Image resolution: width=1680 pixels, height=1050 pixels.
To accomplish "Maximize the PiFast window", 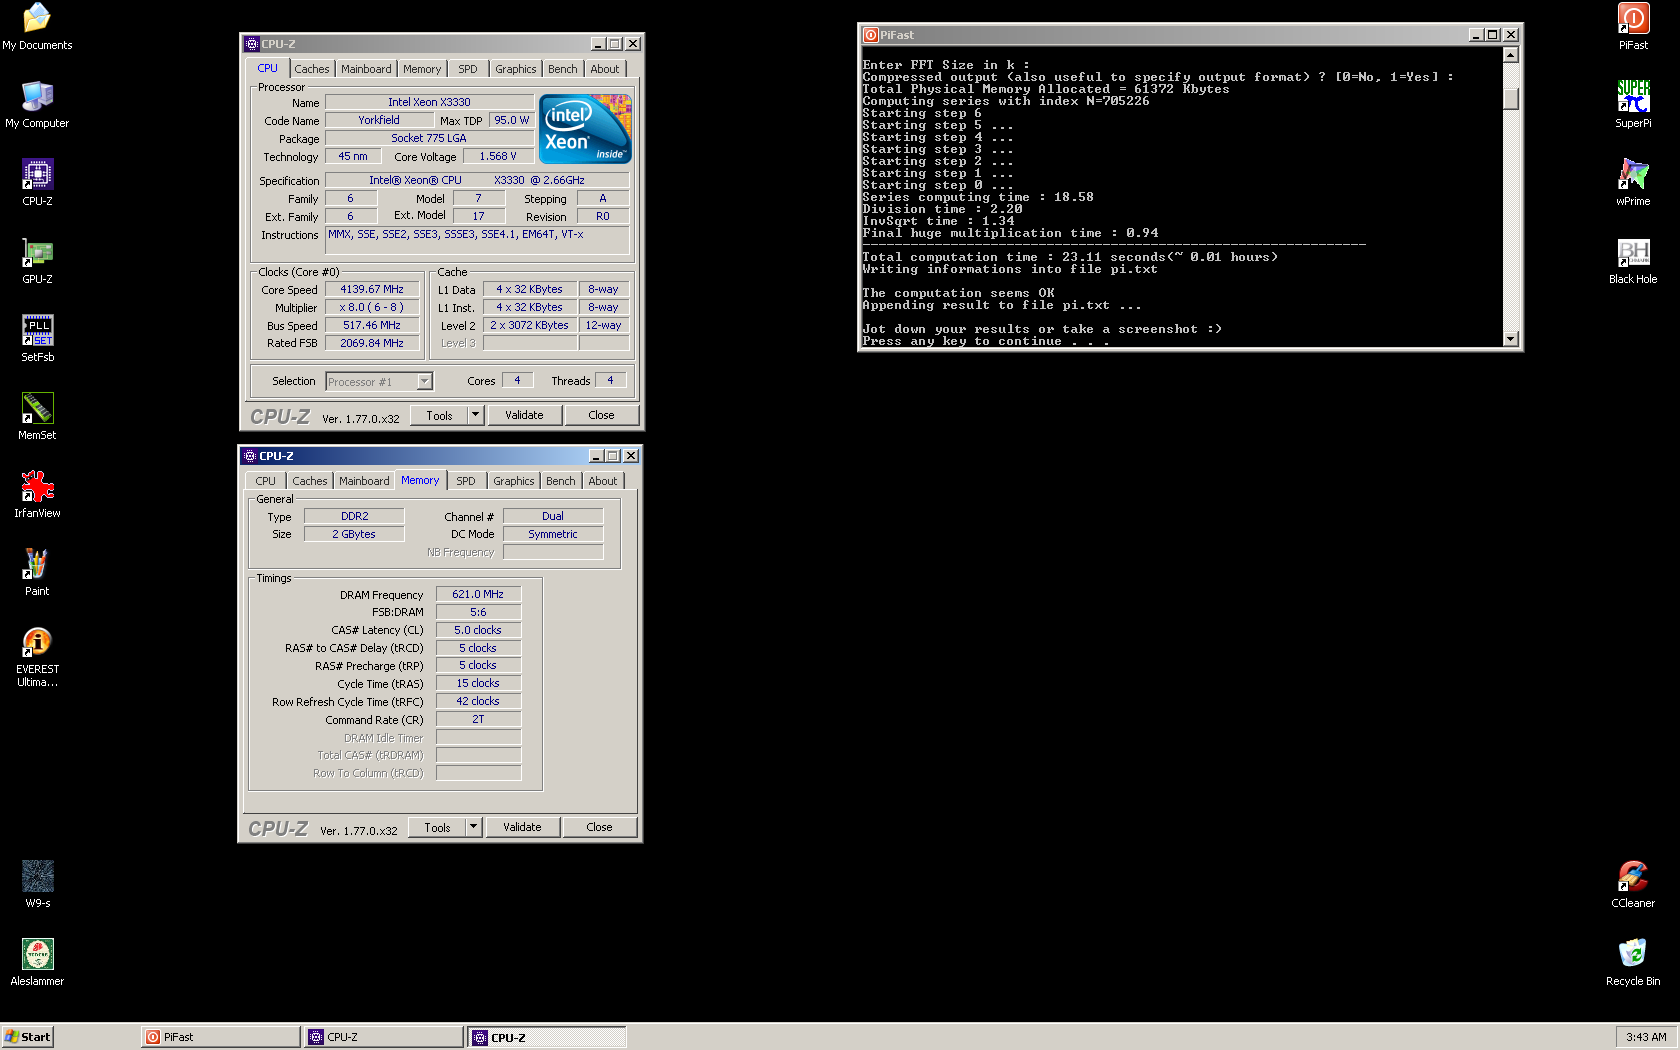I will [1493, 35].
